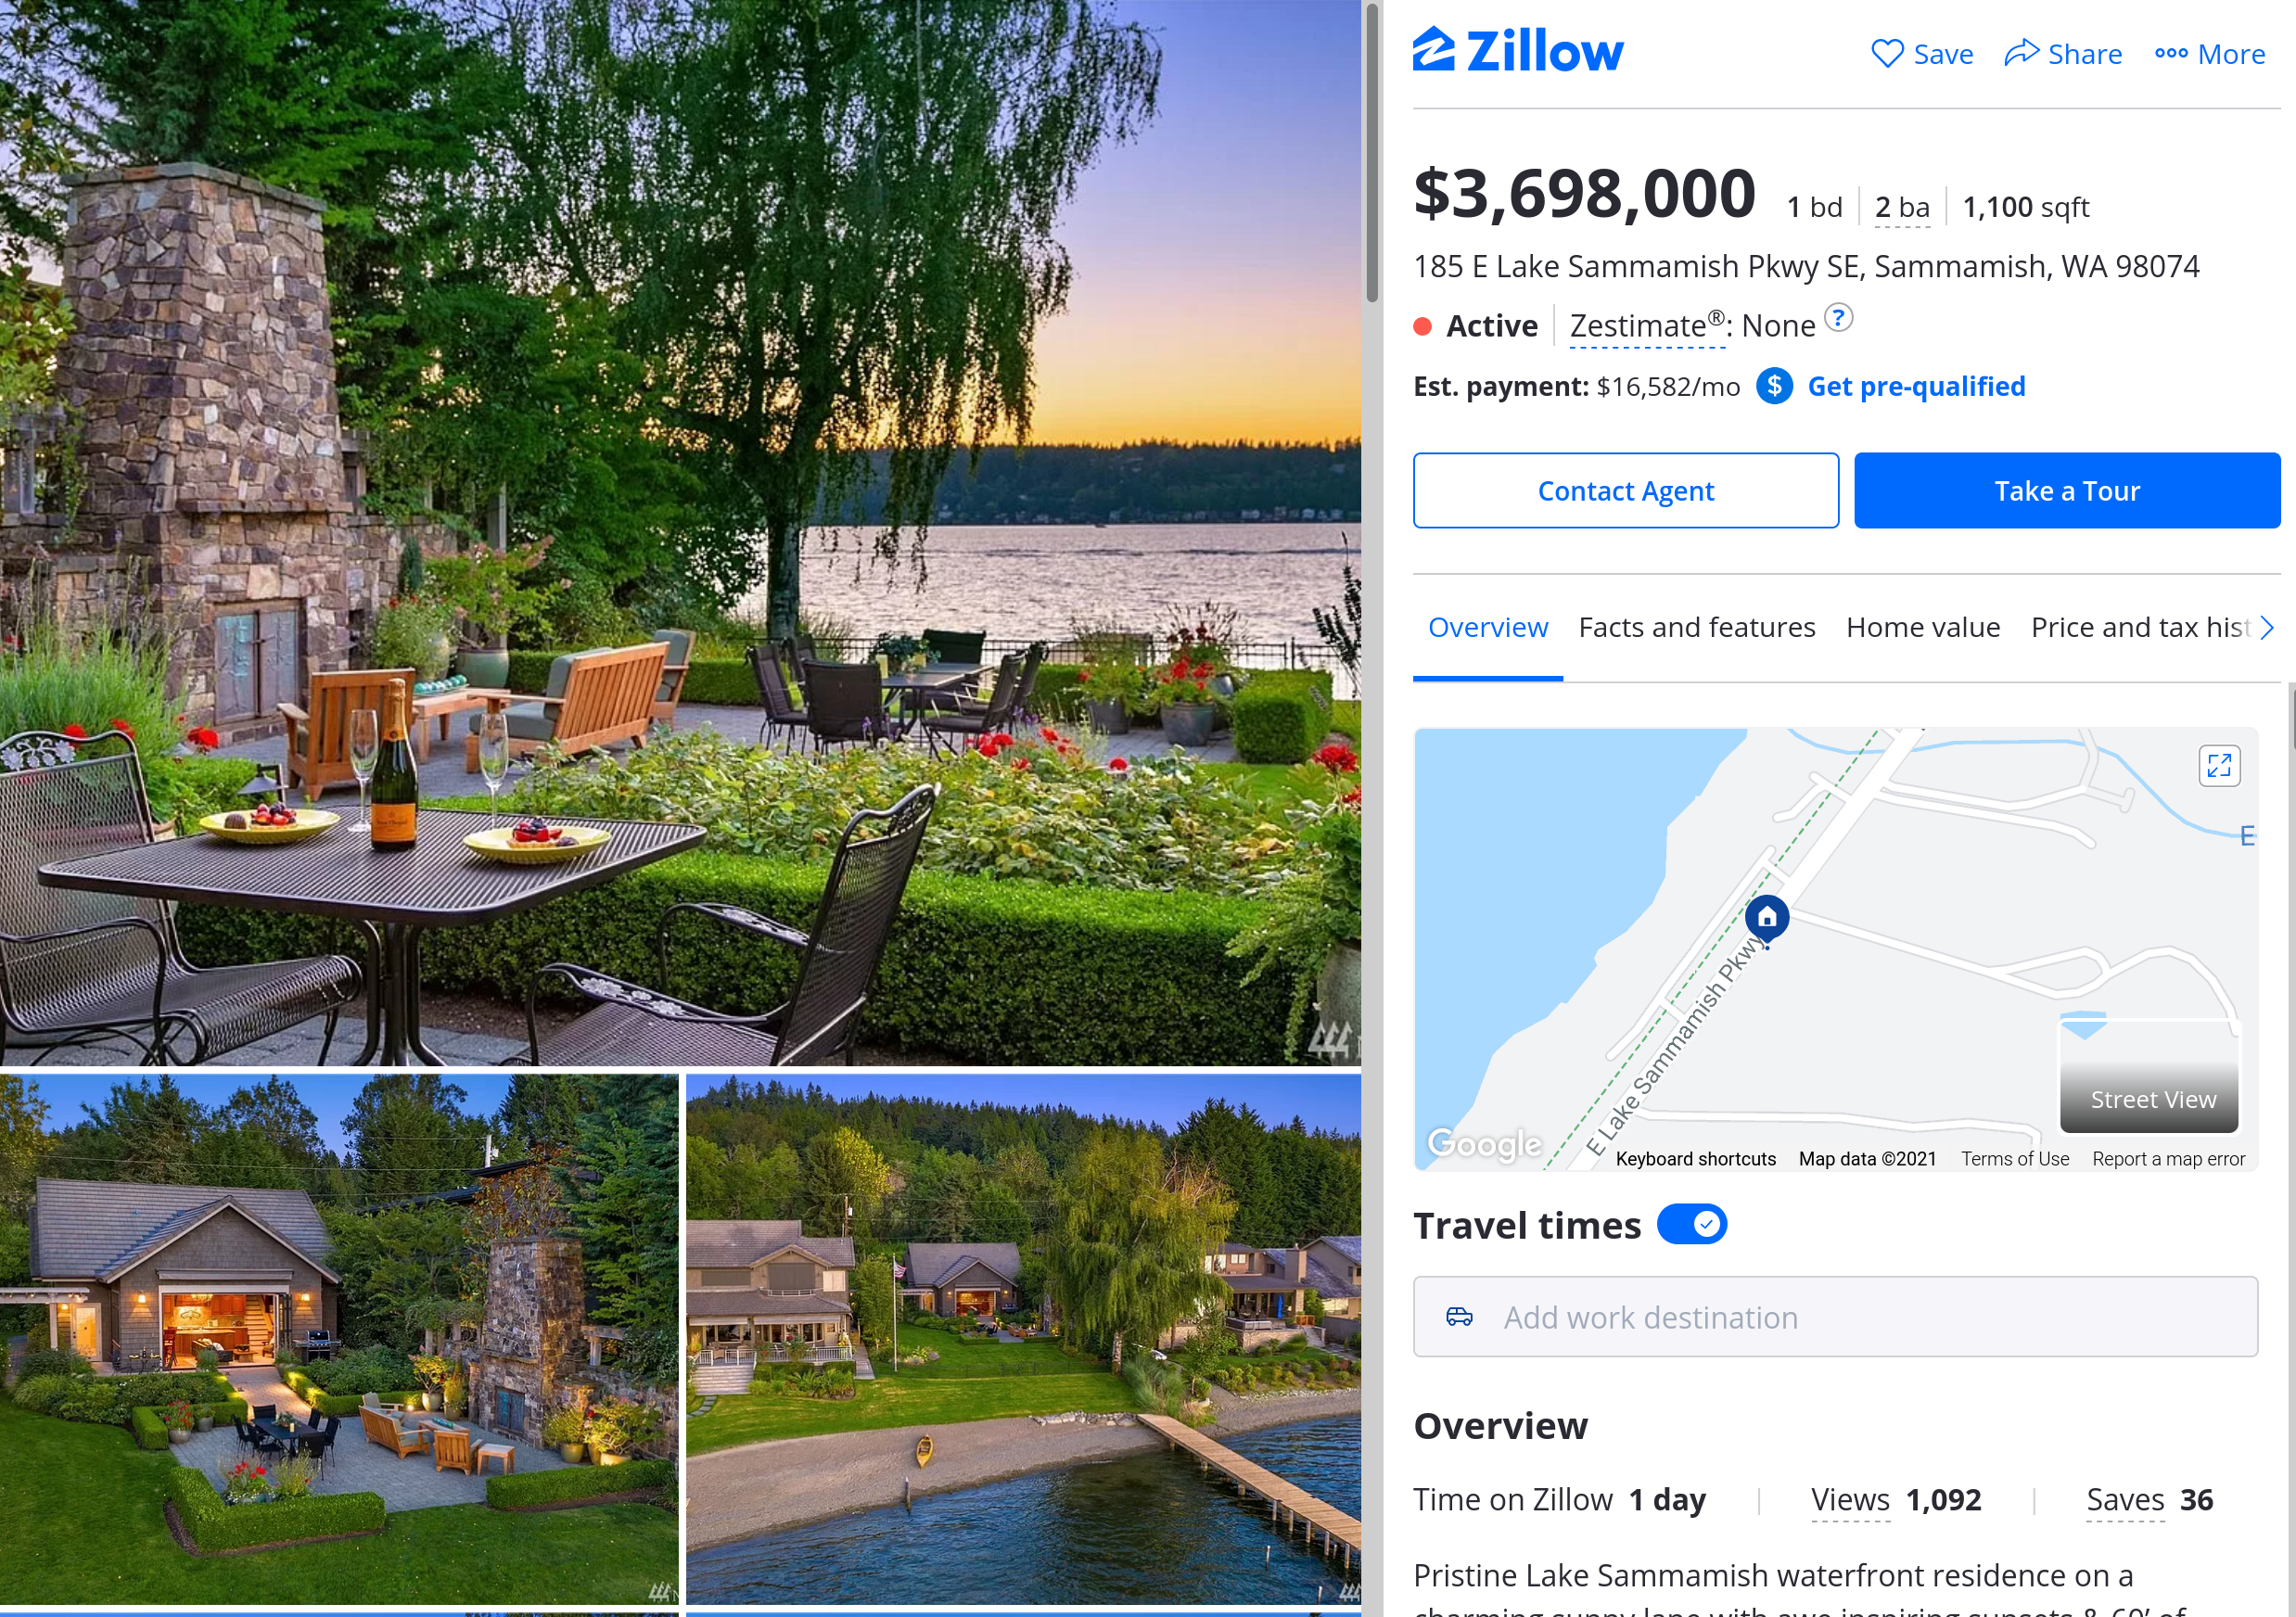
Task: Expand tab list with right chevron
Action: [x=2267, y=628]
